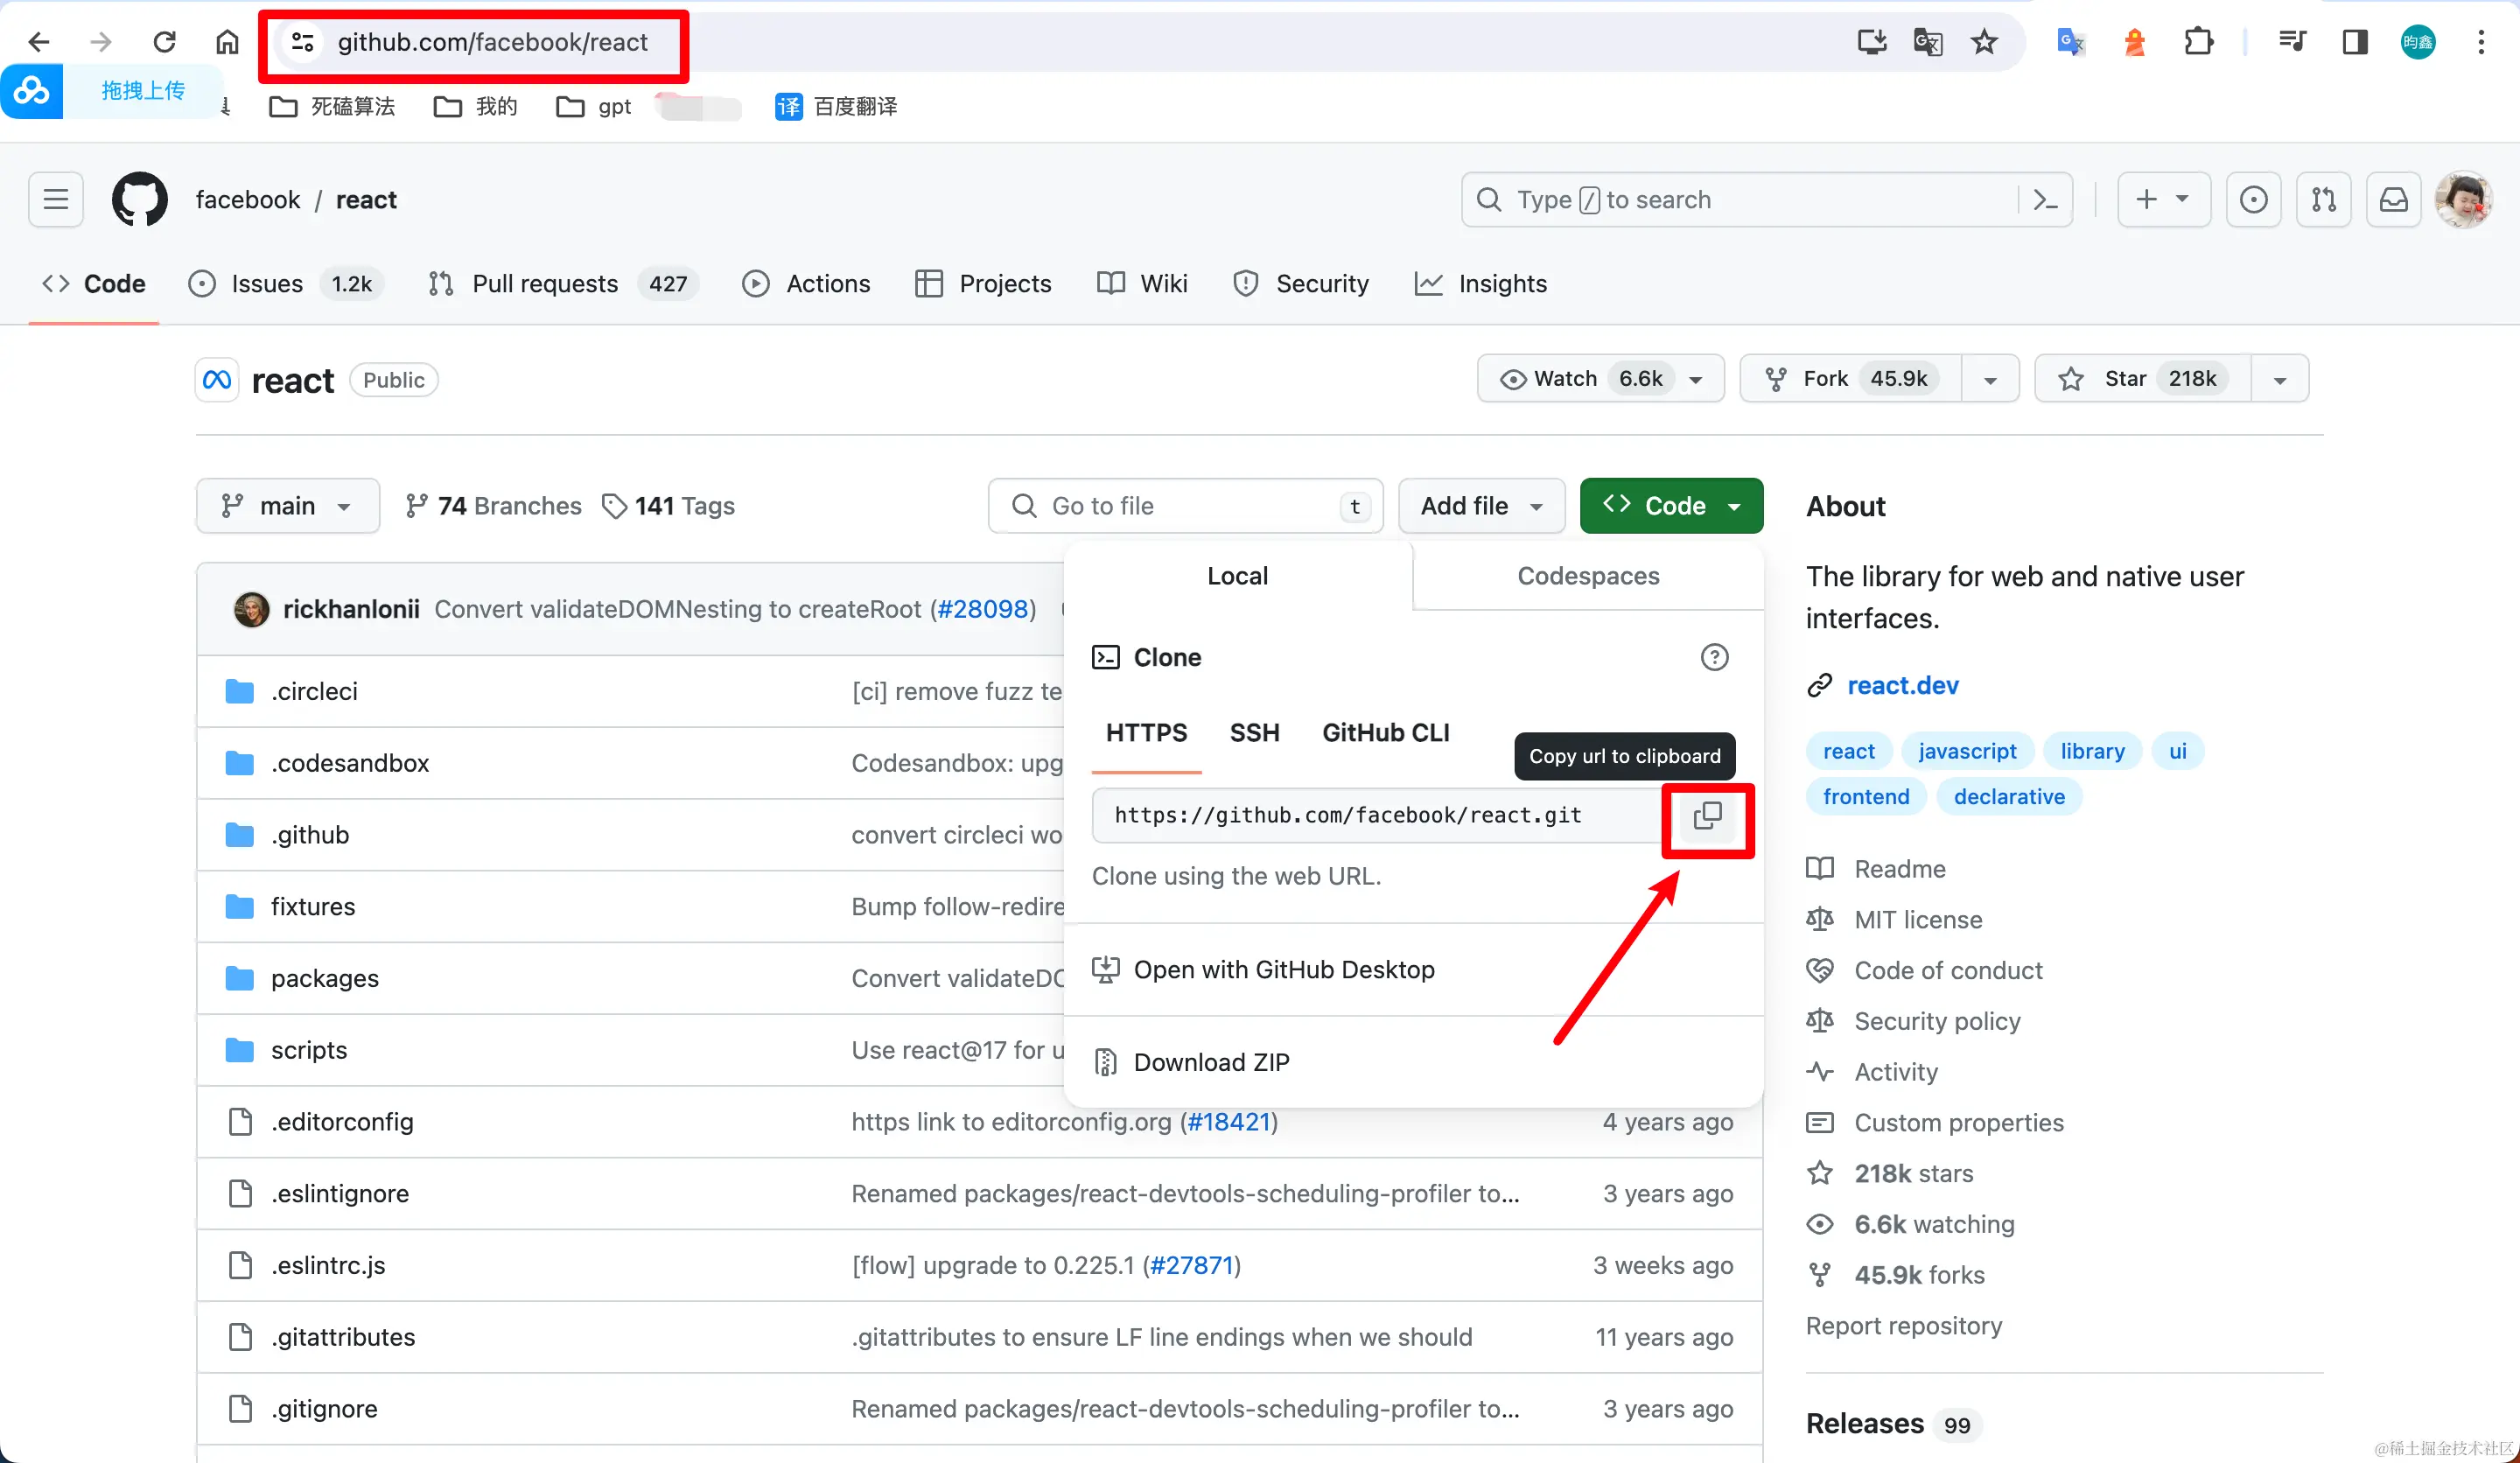Open the 百度翻译 bookmark
This screenshot has height=1463, width=2520.
coord(836,107)
